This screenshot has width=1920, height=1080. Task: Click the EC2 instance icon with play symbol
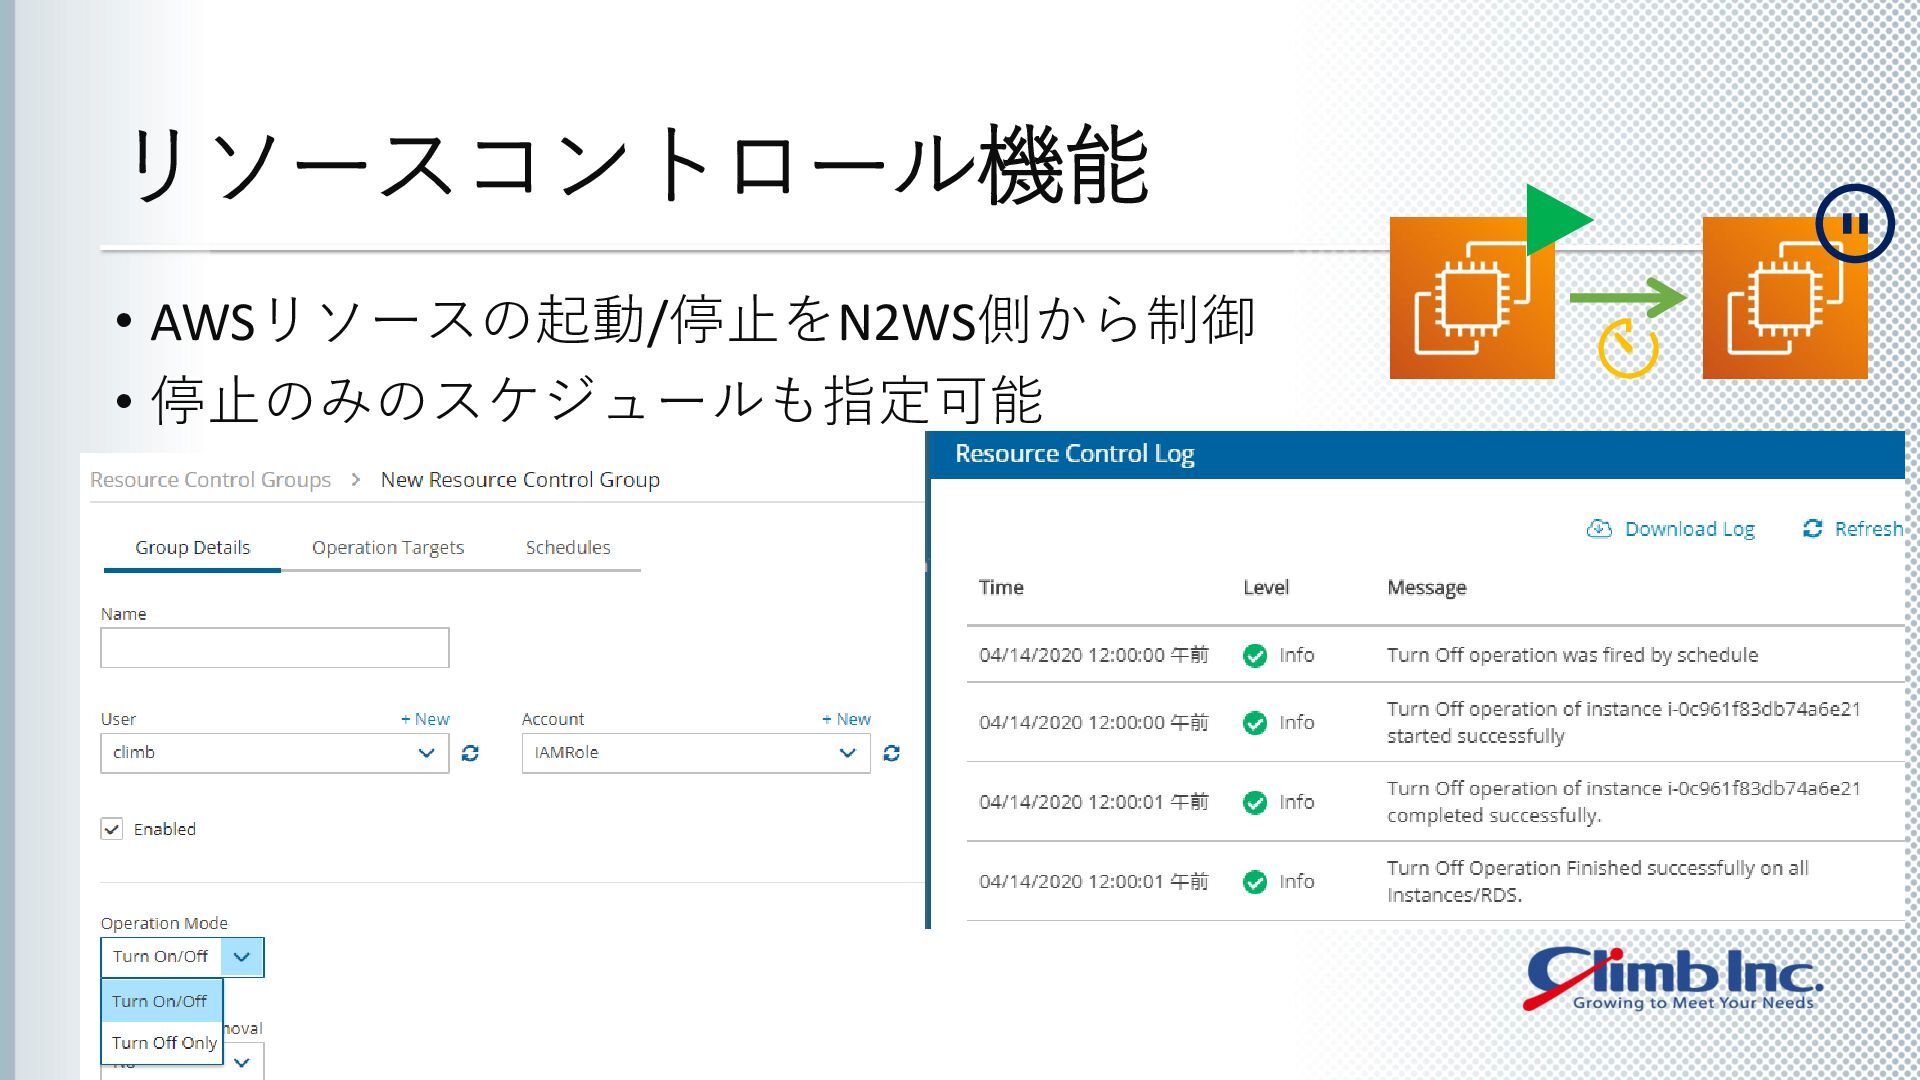1472,298
